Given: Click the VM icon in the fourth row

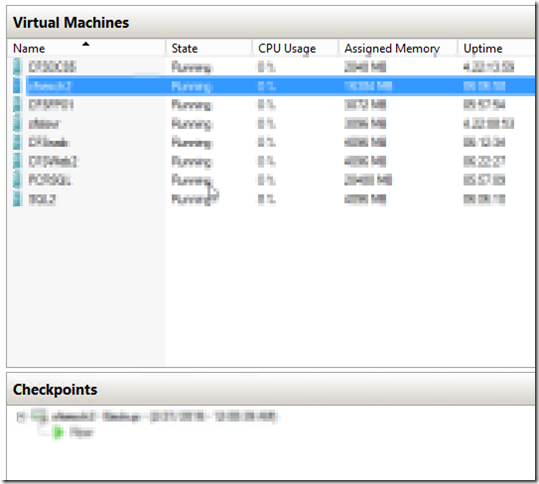Looking at the screenshot, I should (17, 123).
